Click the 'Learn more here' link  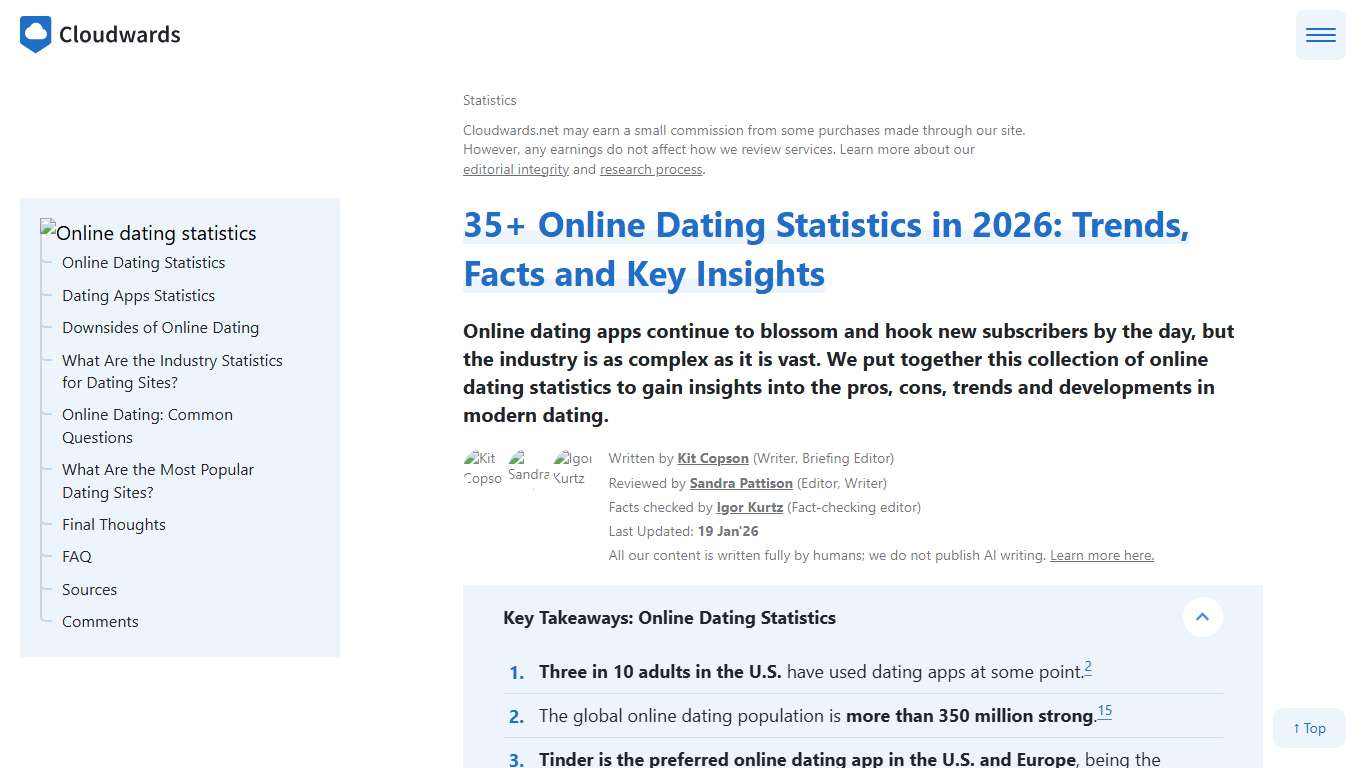[x=1101, y=555]
